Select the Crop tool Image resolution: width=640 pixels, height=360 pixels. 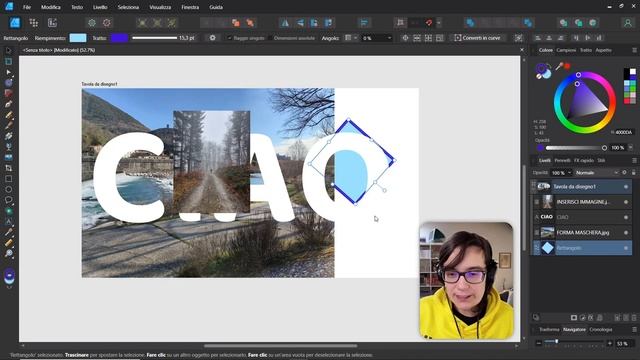point(8,168)
